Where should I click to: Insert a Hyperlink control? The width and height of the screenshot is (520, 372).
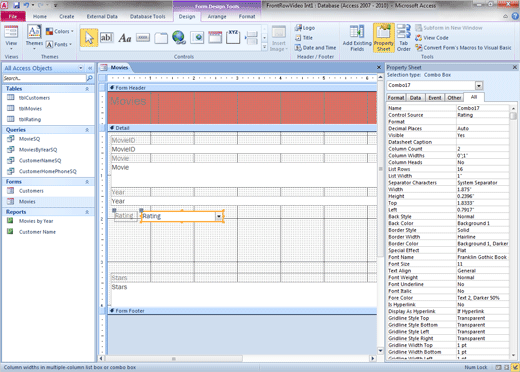tap(179, 38)
